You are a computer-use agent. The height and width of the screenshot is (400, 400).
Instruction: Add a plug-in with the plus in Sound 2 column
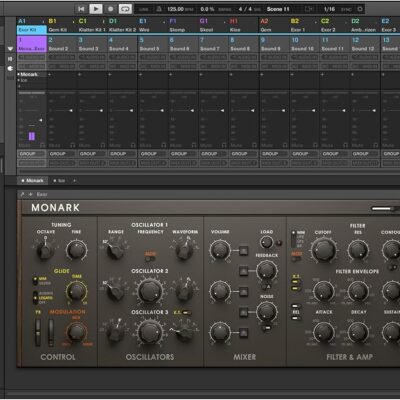coord(49,74)
